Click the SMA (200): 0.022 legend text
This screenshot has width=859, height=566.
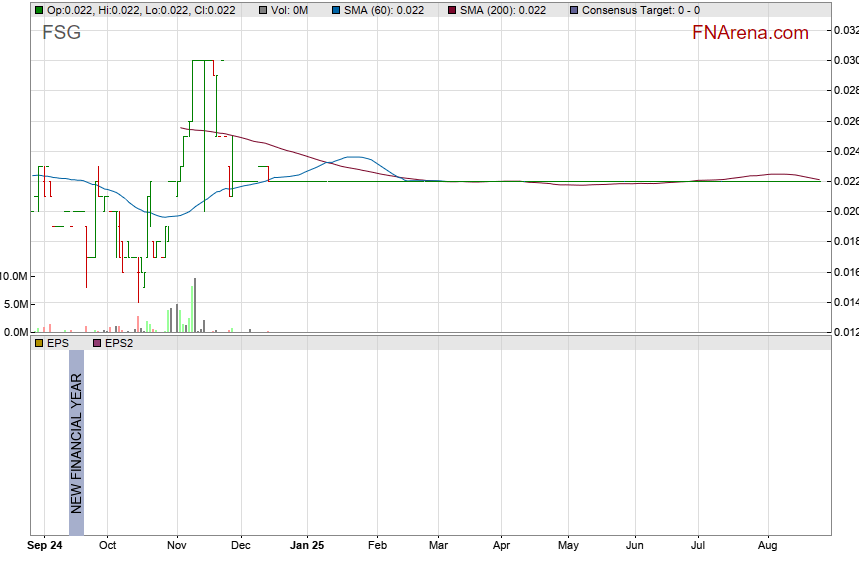pyautogui.click(x=503, y=10)
